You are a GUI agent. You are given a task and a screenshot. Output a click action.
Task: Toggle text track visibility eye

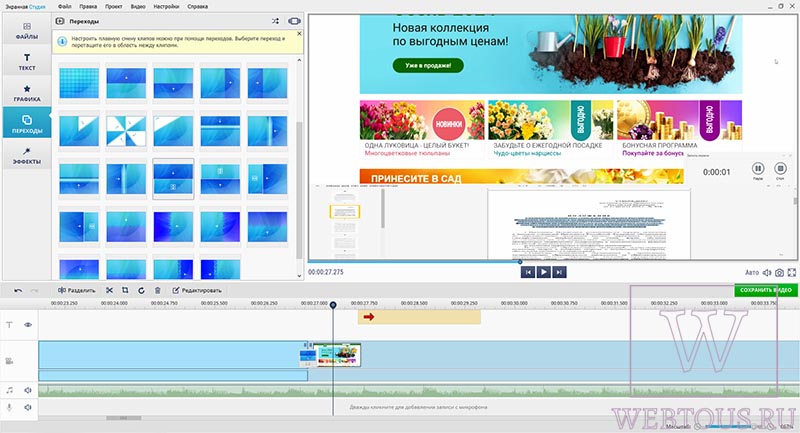coord(28,324)
